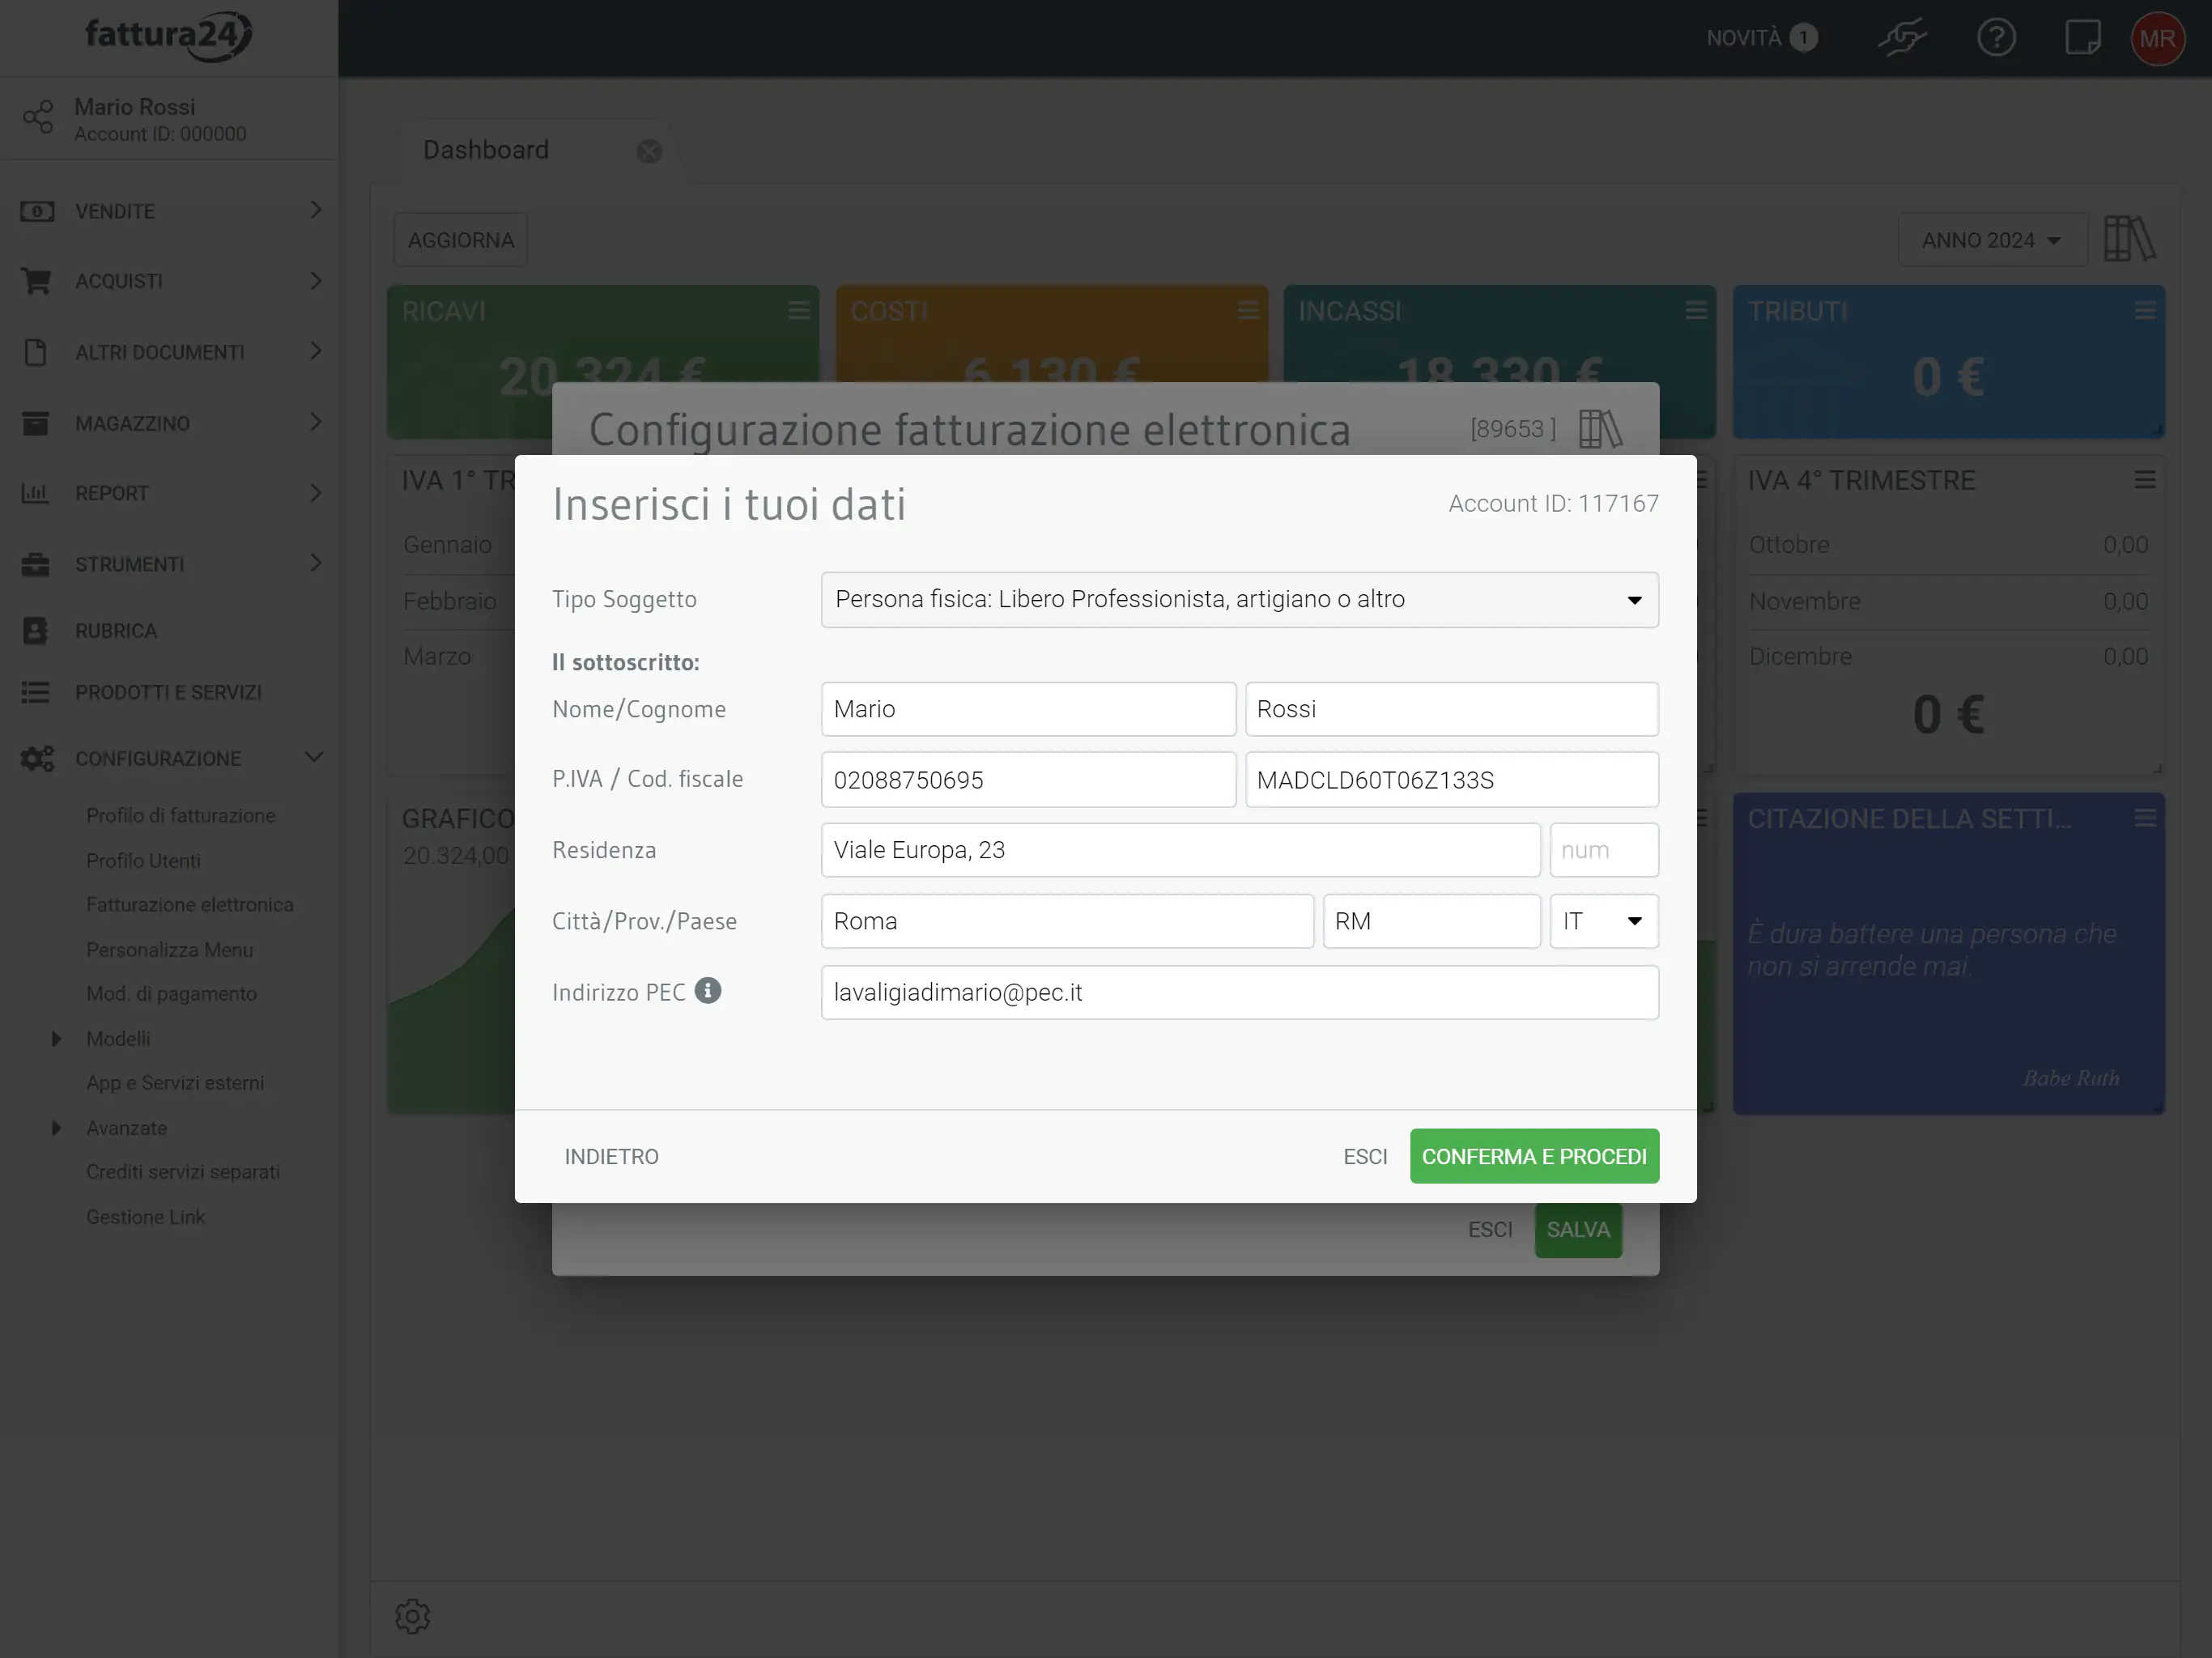Click ESCI in the Inserisci i tuoi dati dialog
The image size is (2212, 1658).
coord(1365,1156)
